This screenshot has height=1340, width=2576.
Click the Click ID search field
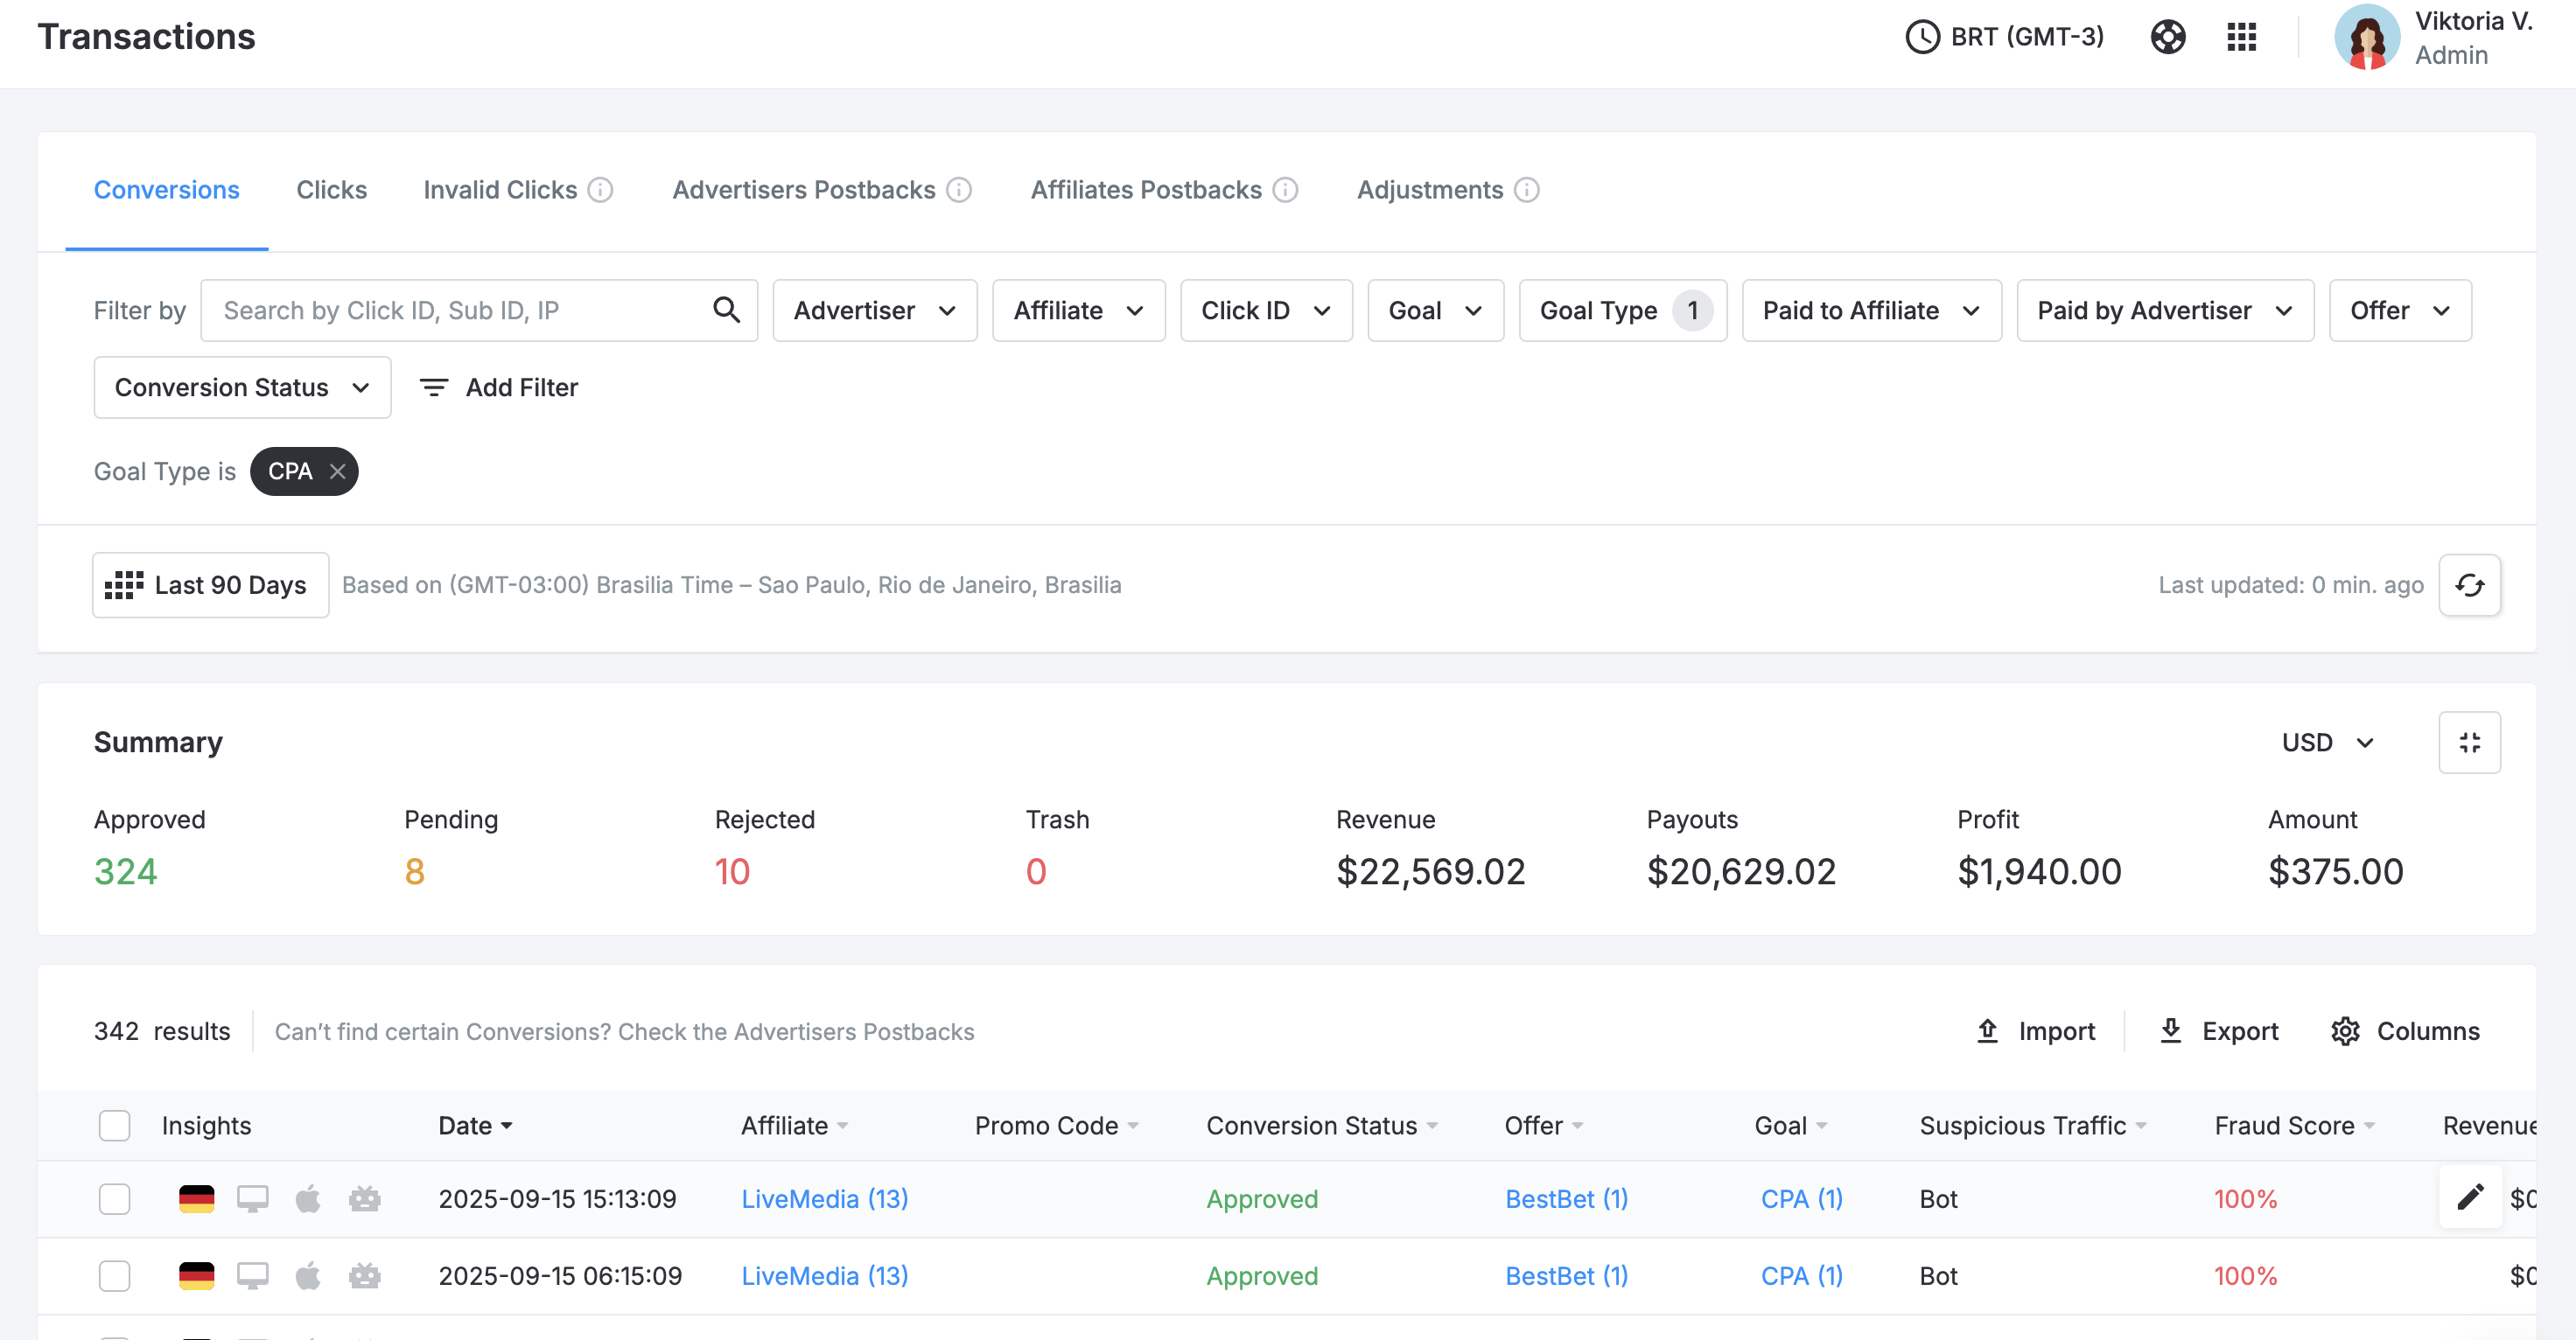(479, 311)
